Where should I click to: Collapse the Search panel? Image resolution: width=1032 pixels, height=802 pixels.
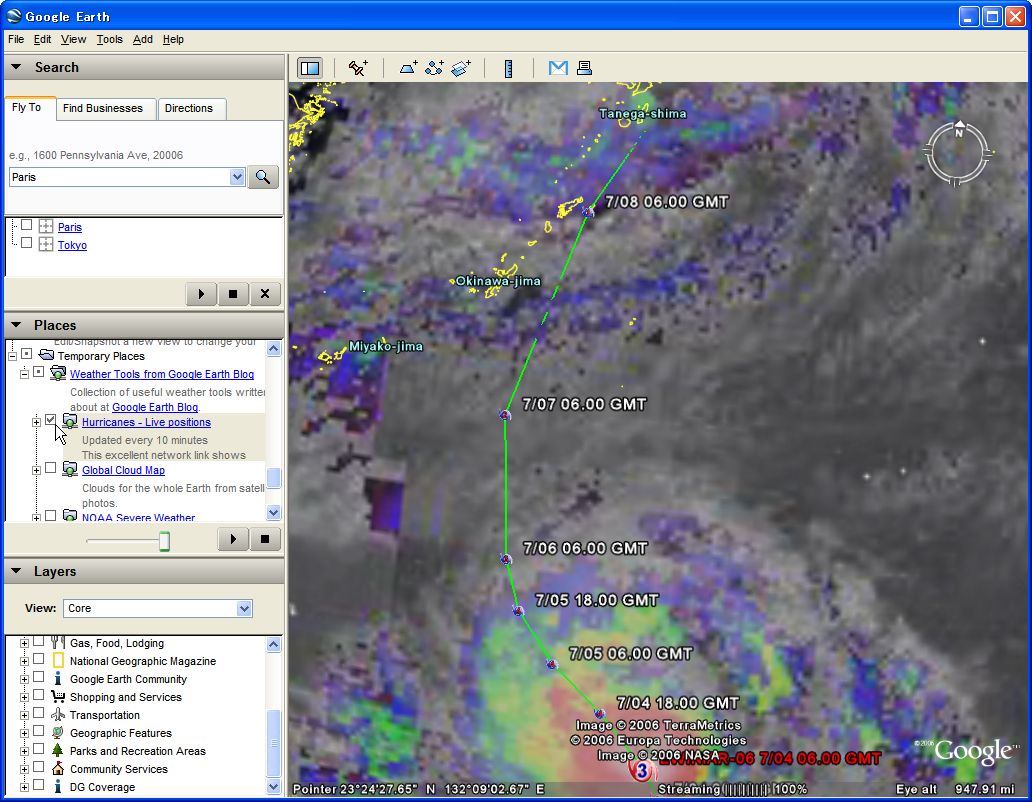click(16, 67)
